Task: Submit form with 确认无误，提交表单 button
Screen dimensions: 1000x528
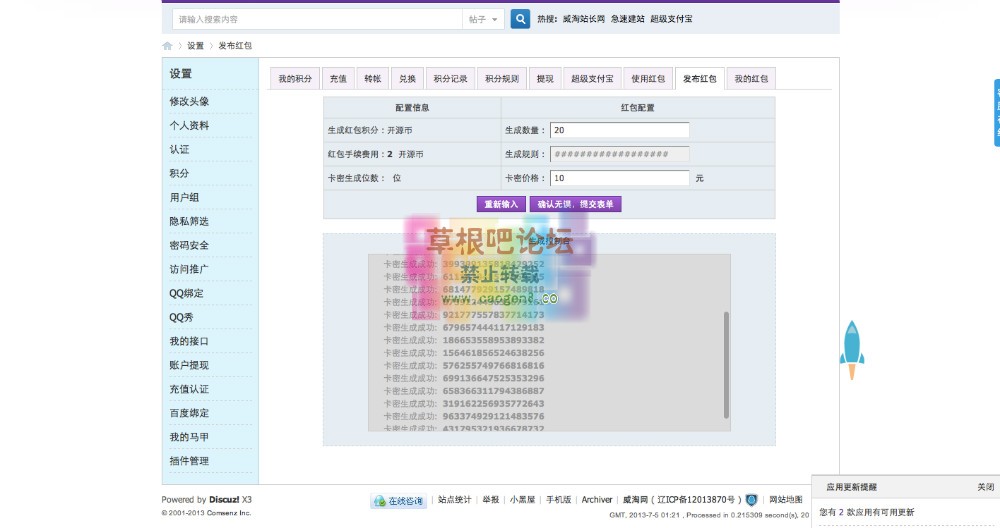Action: click(576, 204)
